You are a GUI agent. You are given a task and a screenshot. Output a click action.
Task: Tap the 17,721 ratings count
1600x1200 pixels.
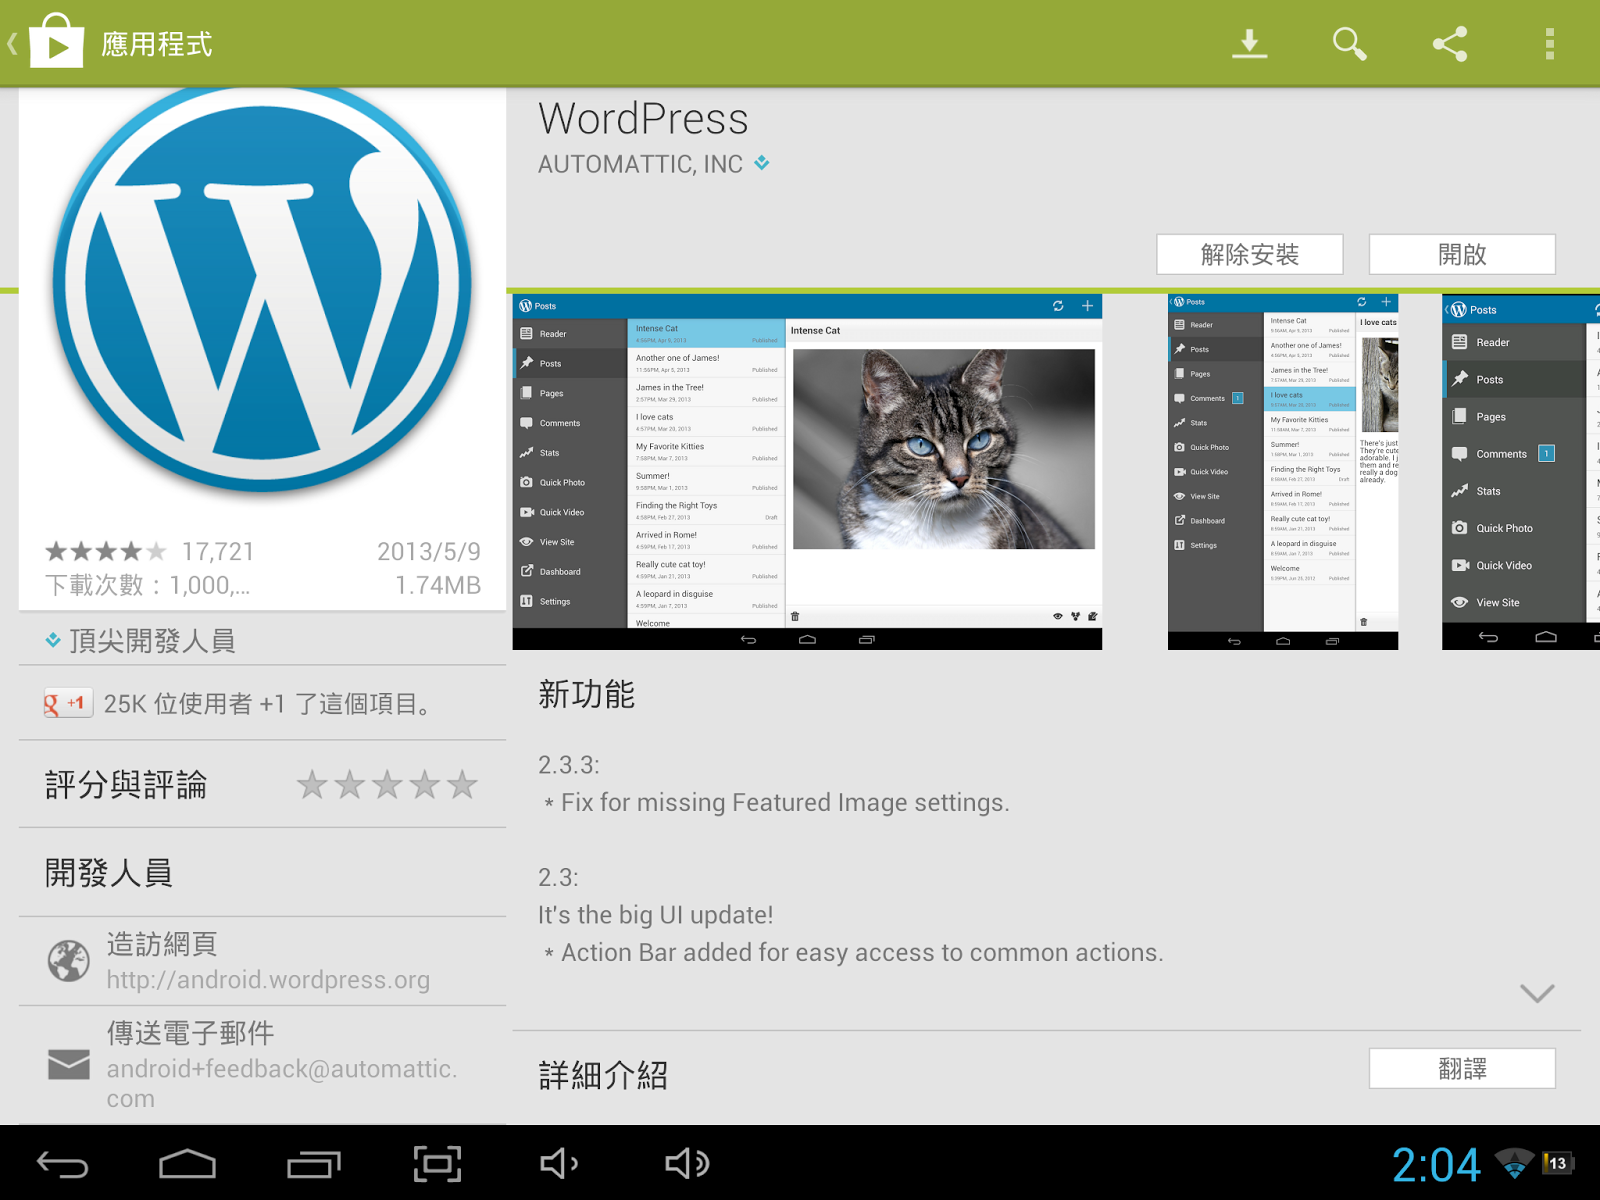coord(218,551)
